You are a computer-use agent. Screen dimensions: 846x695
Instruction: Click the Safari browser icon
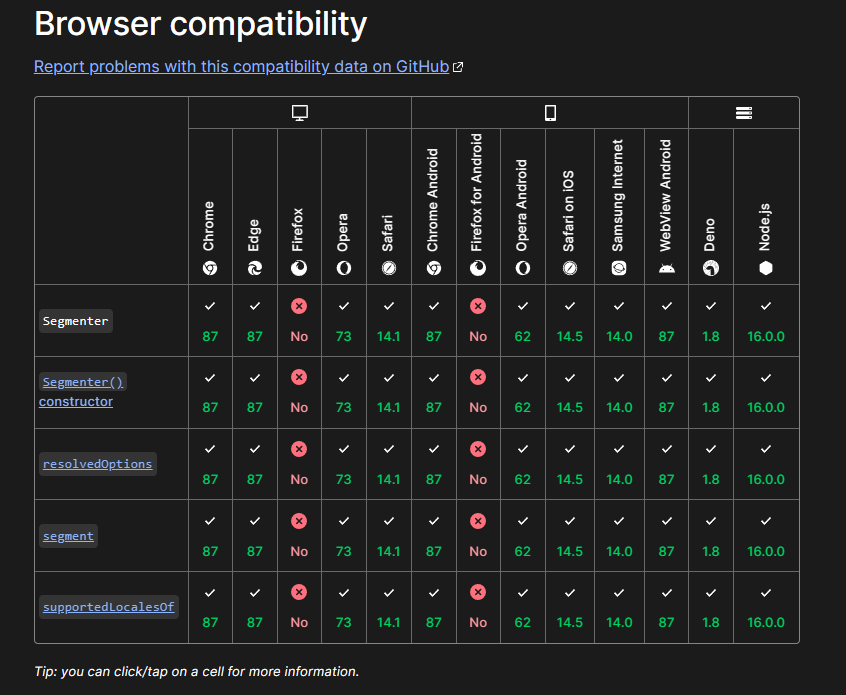(388, 267)
